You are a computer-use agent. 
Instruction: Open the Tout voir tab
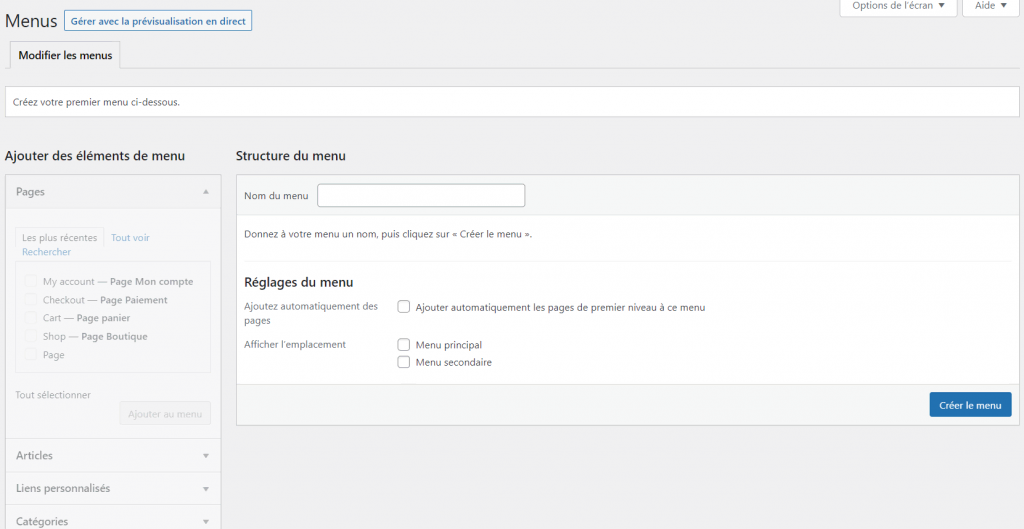click(130, 238)
